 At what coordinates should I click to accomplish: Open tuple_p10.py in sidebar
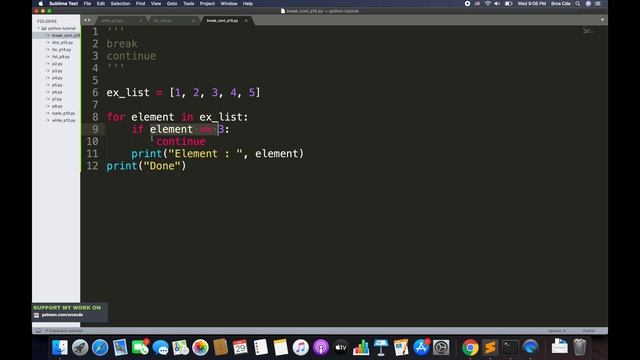pos(63,113)
